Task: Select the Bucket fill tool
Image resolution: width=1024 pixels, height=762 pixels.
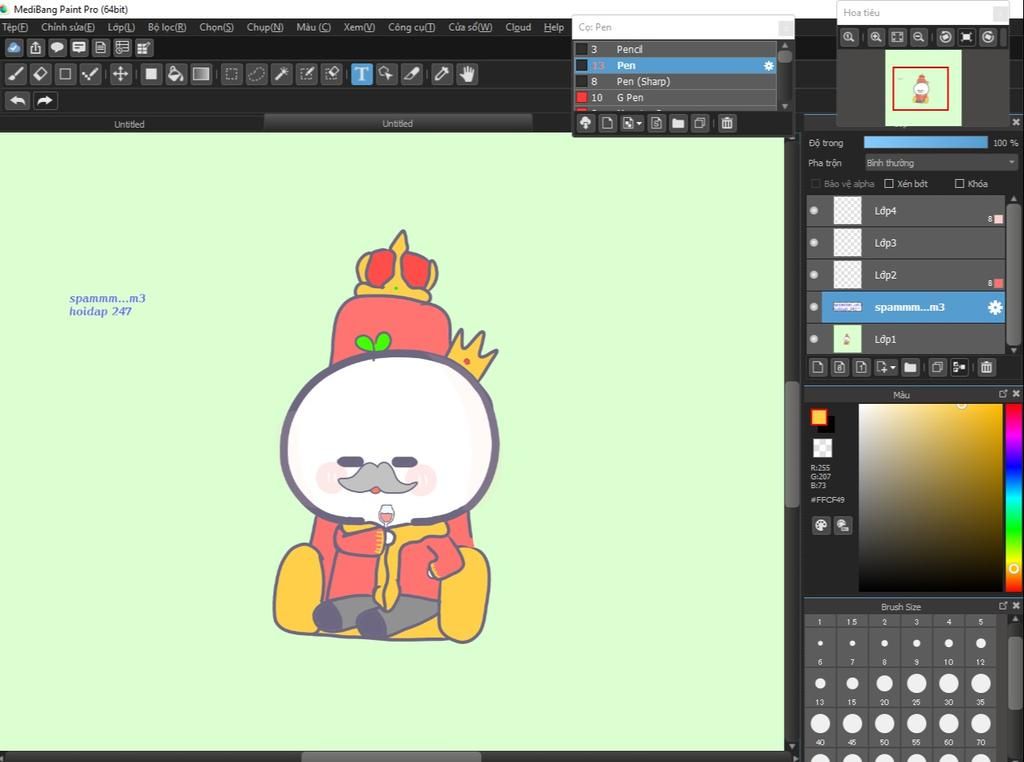Action: [x=176, y=74]
